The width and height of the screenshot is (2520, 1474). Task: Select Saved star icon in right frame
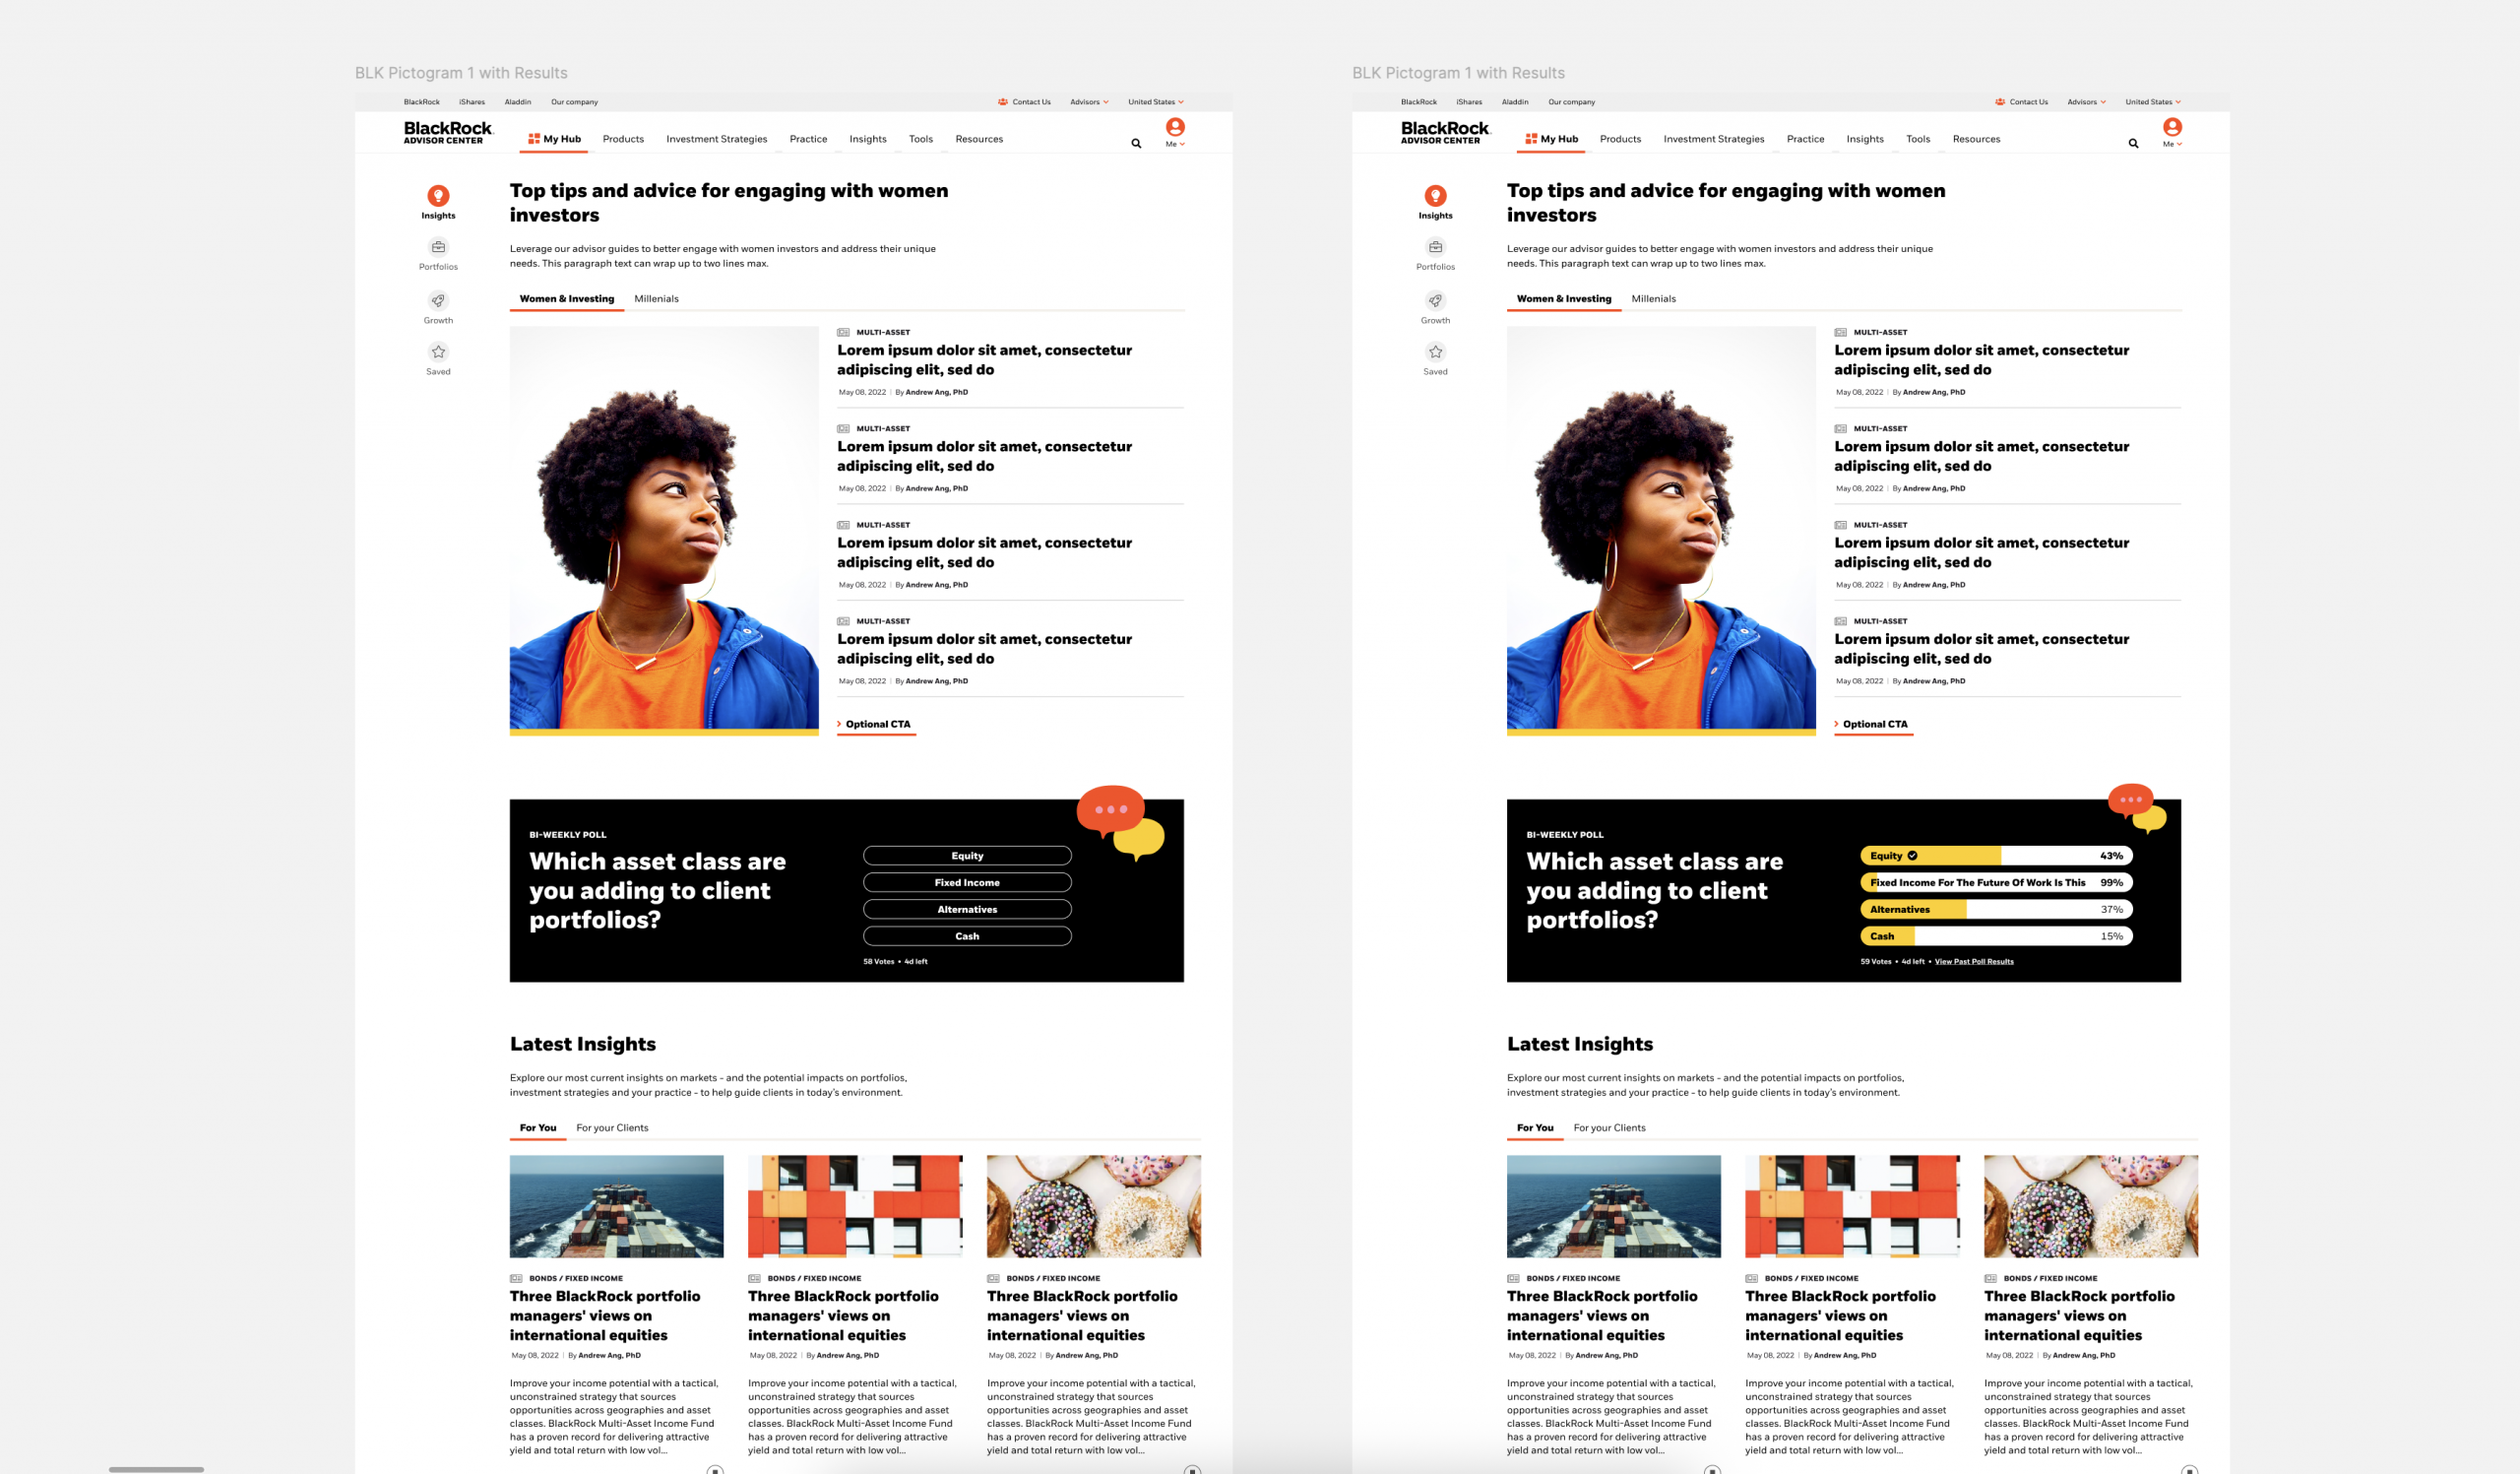pyautogui.click(x=1435, y=352)
